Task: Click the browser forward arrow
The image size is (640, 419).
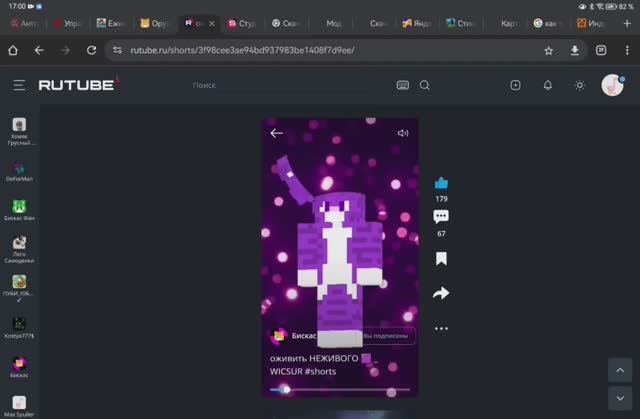Action: pyautogui.click(x=65, y=50)
